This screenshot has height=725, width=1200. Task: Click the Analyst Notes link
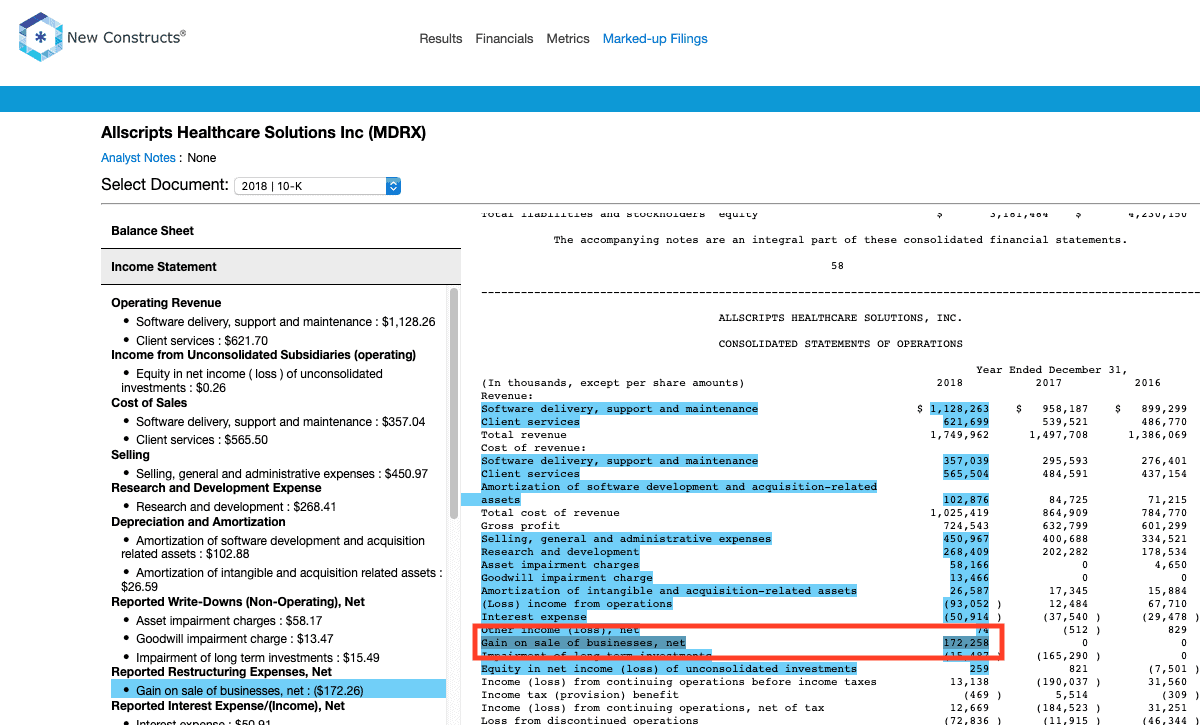click(138, 158)
